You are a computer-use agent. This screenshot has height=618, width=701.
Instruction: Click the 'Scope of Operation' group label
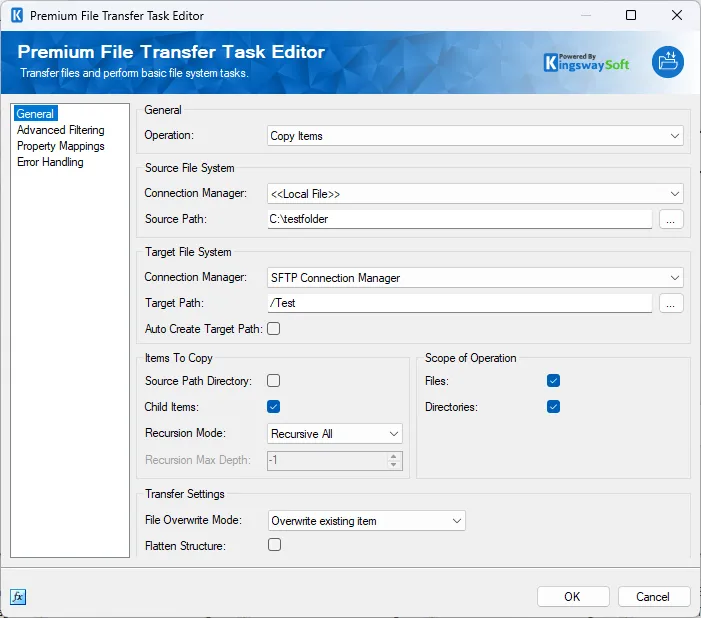pyautogui.click(x=471, y=358)
